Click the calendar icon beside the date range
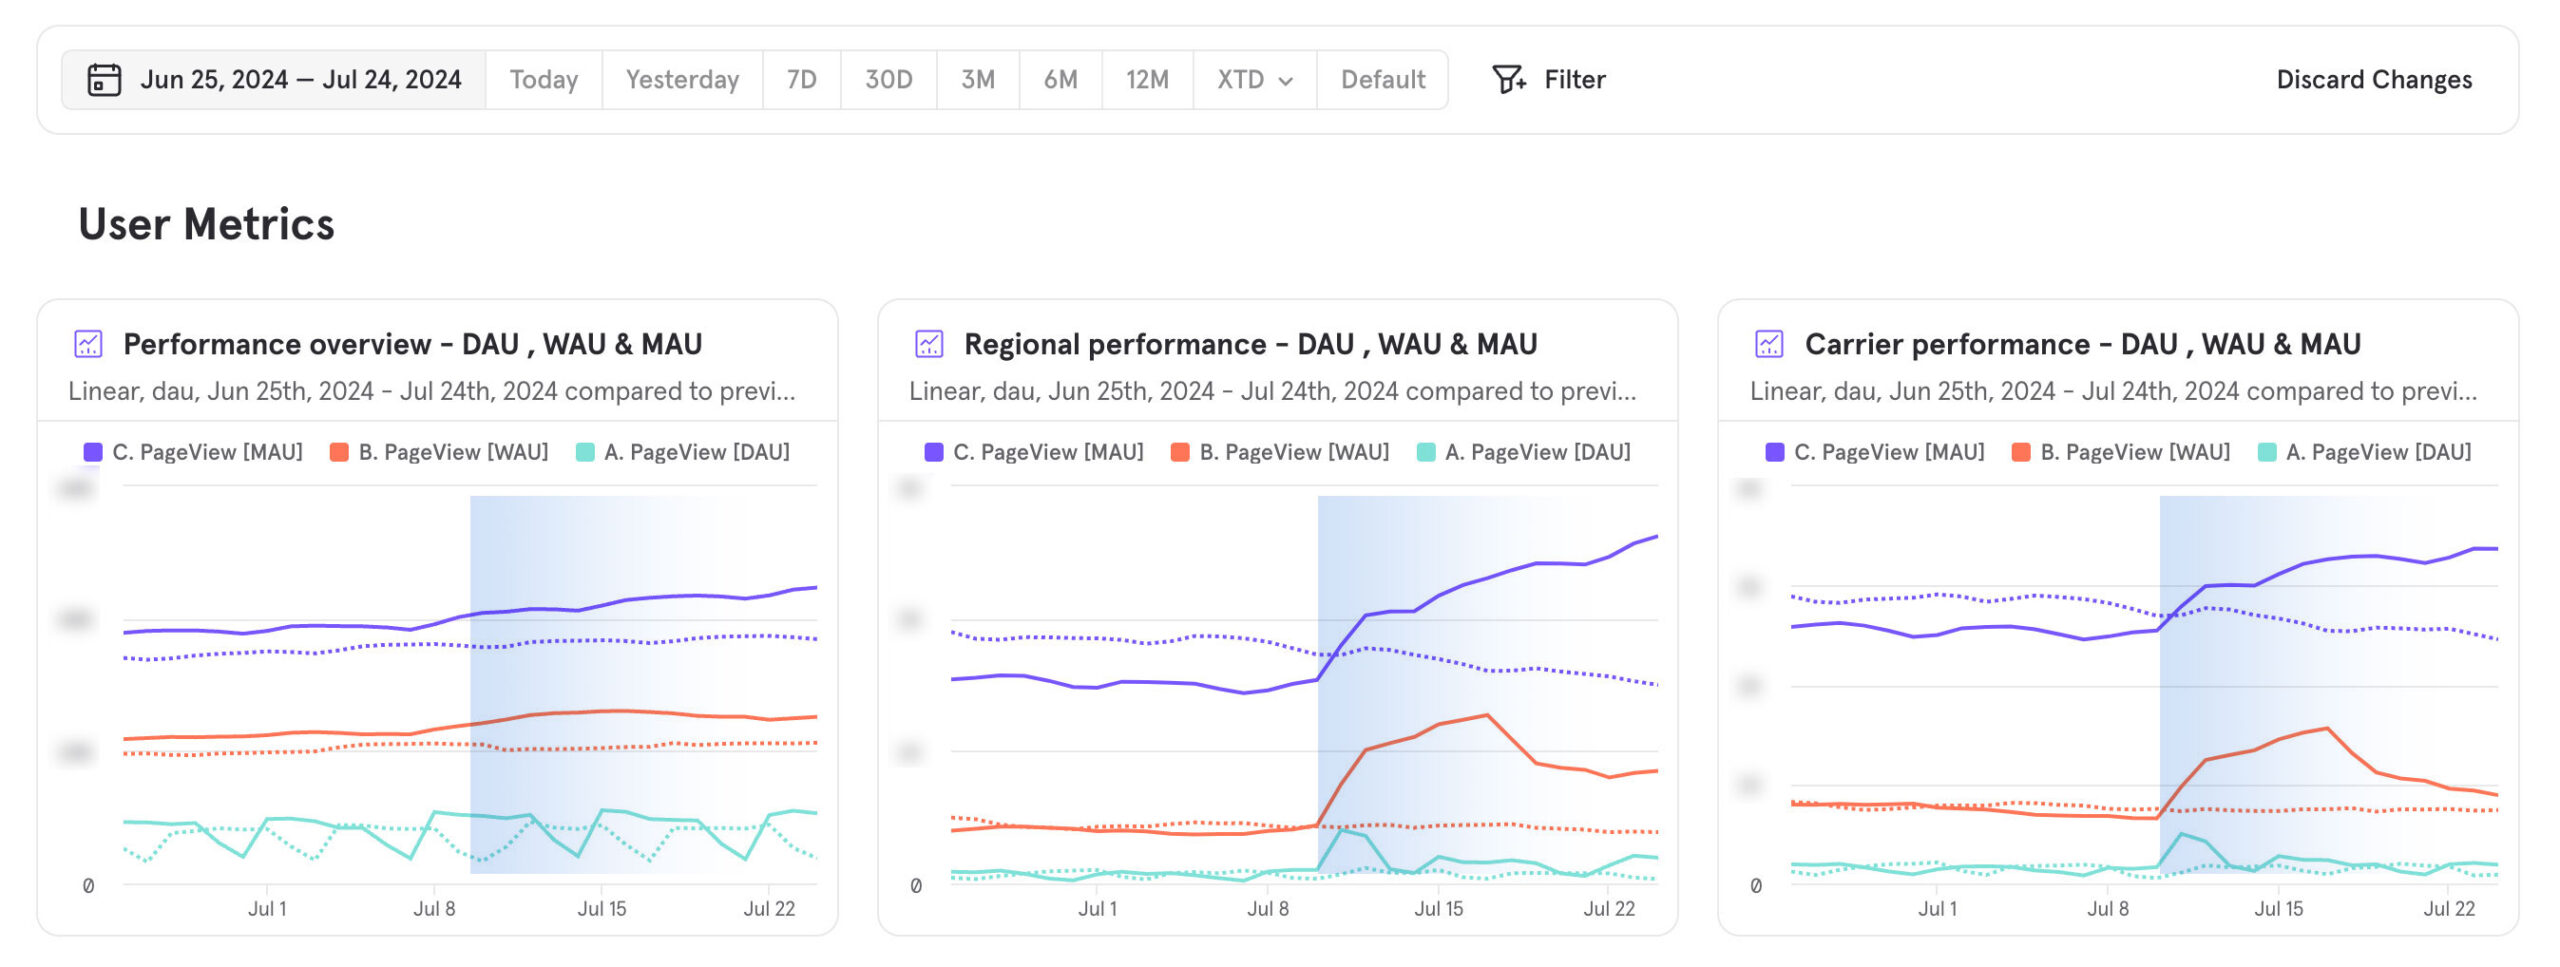Screen dimensions: 2560x967 [104, 80]
